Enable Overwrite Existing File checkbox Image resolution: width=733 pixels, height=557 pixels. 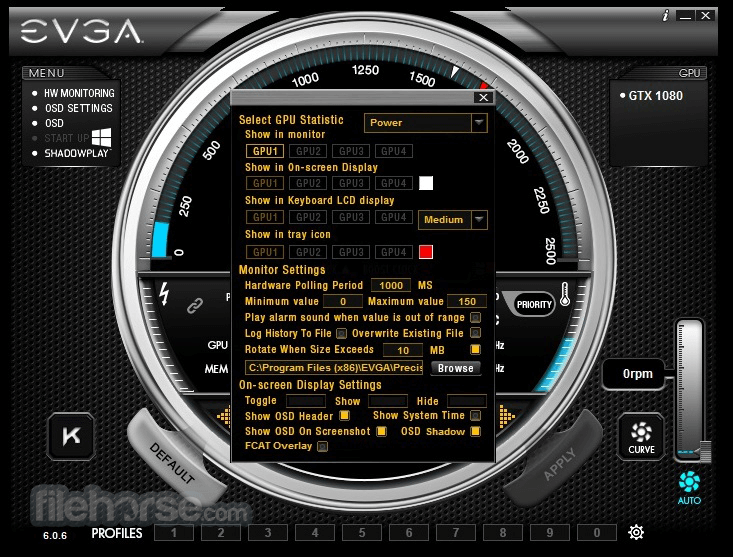click(475, 333)
